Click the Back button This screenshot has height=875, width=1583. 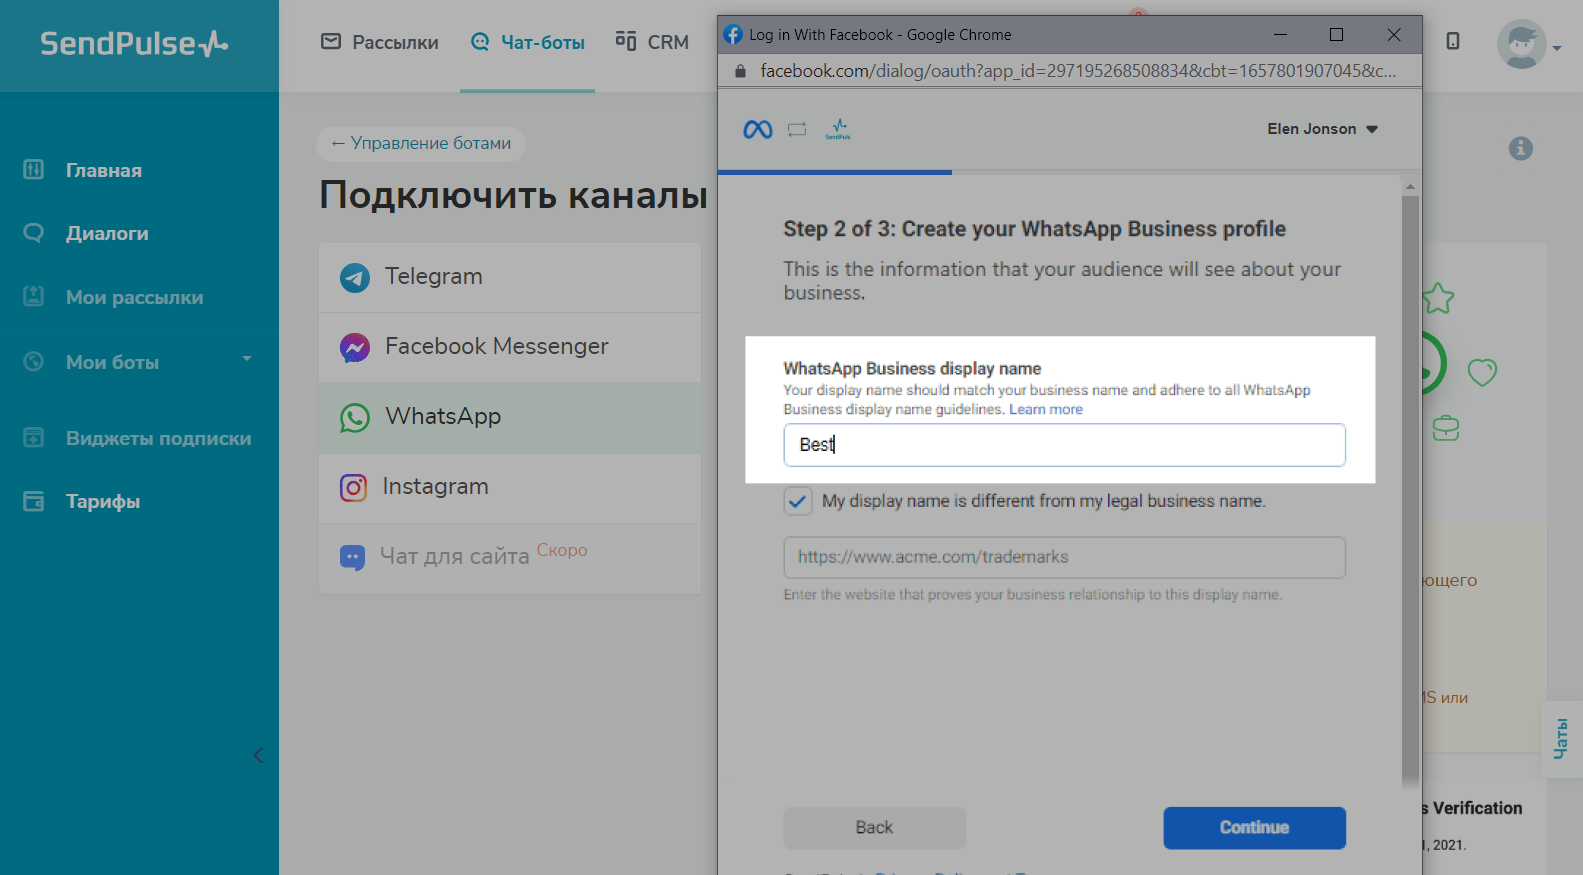[x=875, y=828]
